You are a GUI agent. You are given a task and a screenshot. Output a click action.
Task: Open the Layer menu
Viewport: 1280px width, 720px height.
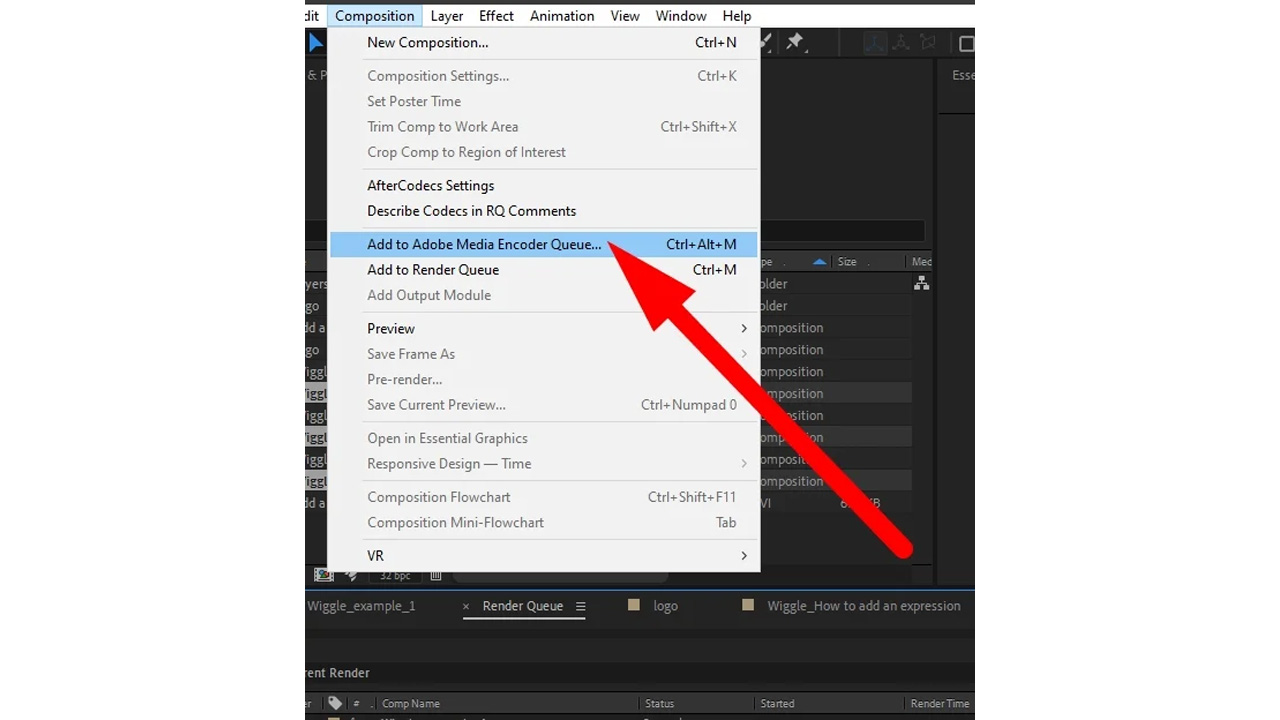point(446,16)
